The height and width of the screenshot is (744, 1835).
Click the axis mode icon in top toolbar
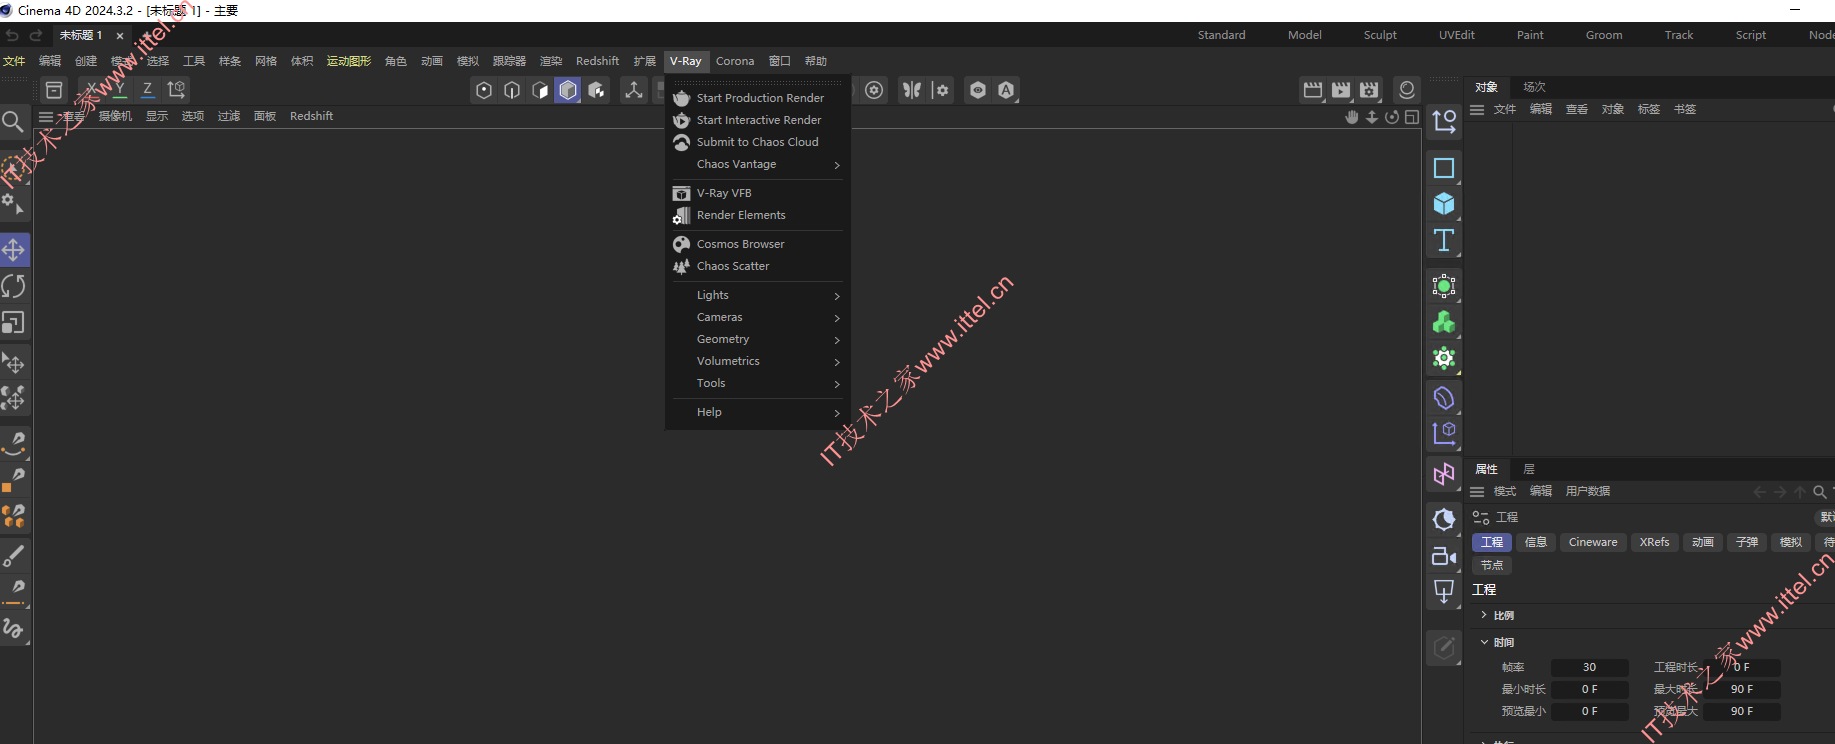click(x=634, y=90)
